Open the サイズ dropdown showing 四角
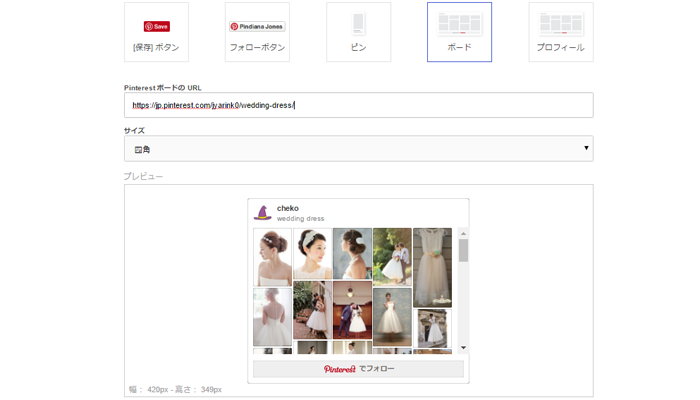 (358, 149)
